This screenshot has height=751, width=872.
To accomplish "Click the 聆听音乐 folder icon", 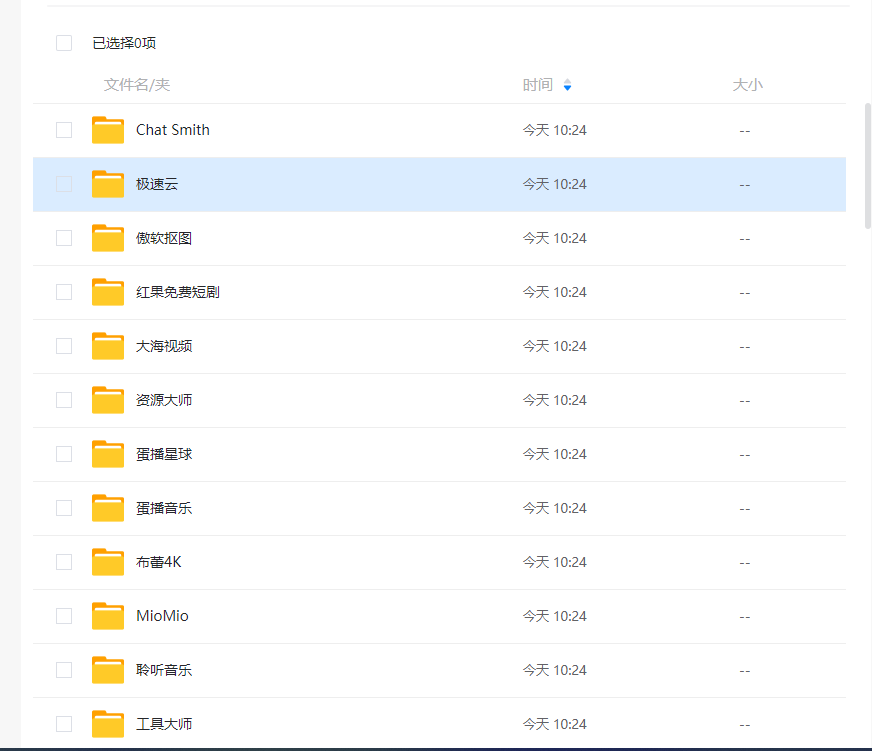I will click(x=108, y=670).
